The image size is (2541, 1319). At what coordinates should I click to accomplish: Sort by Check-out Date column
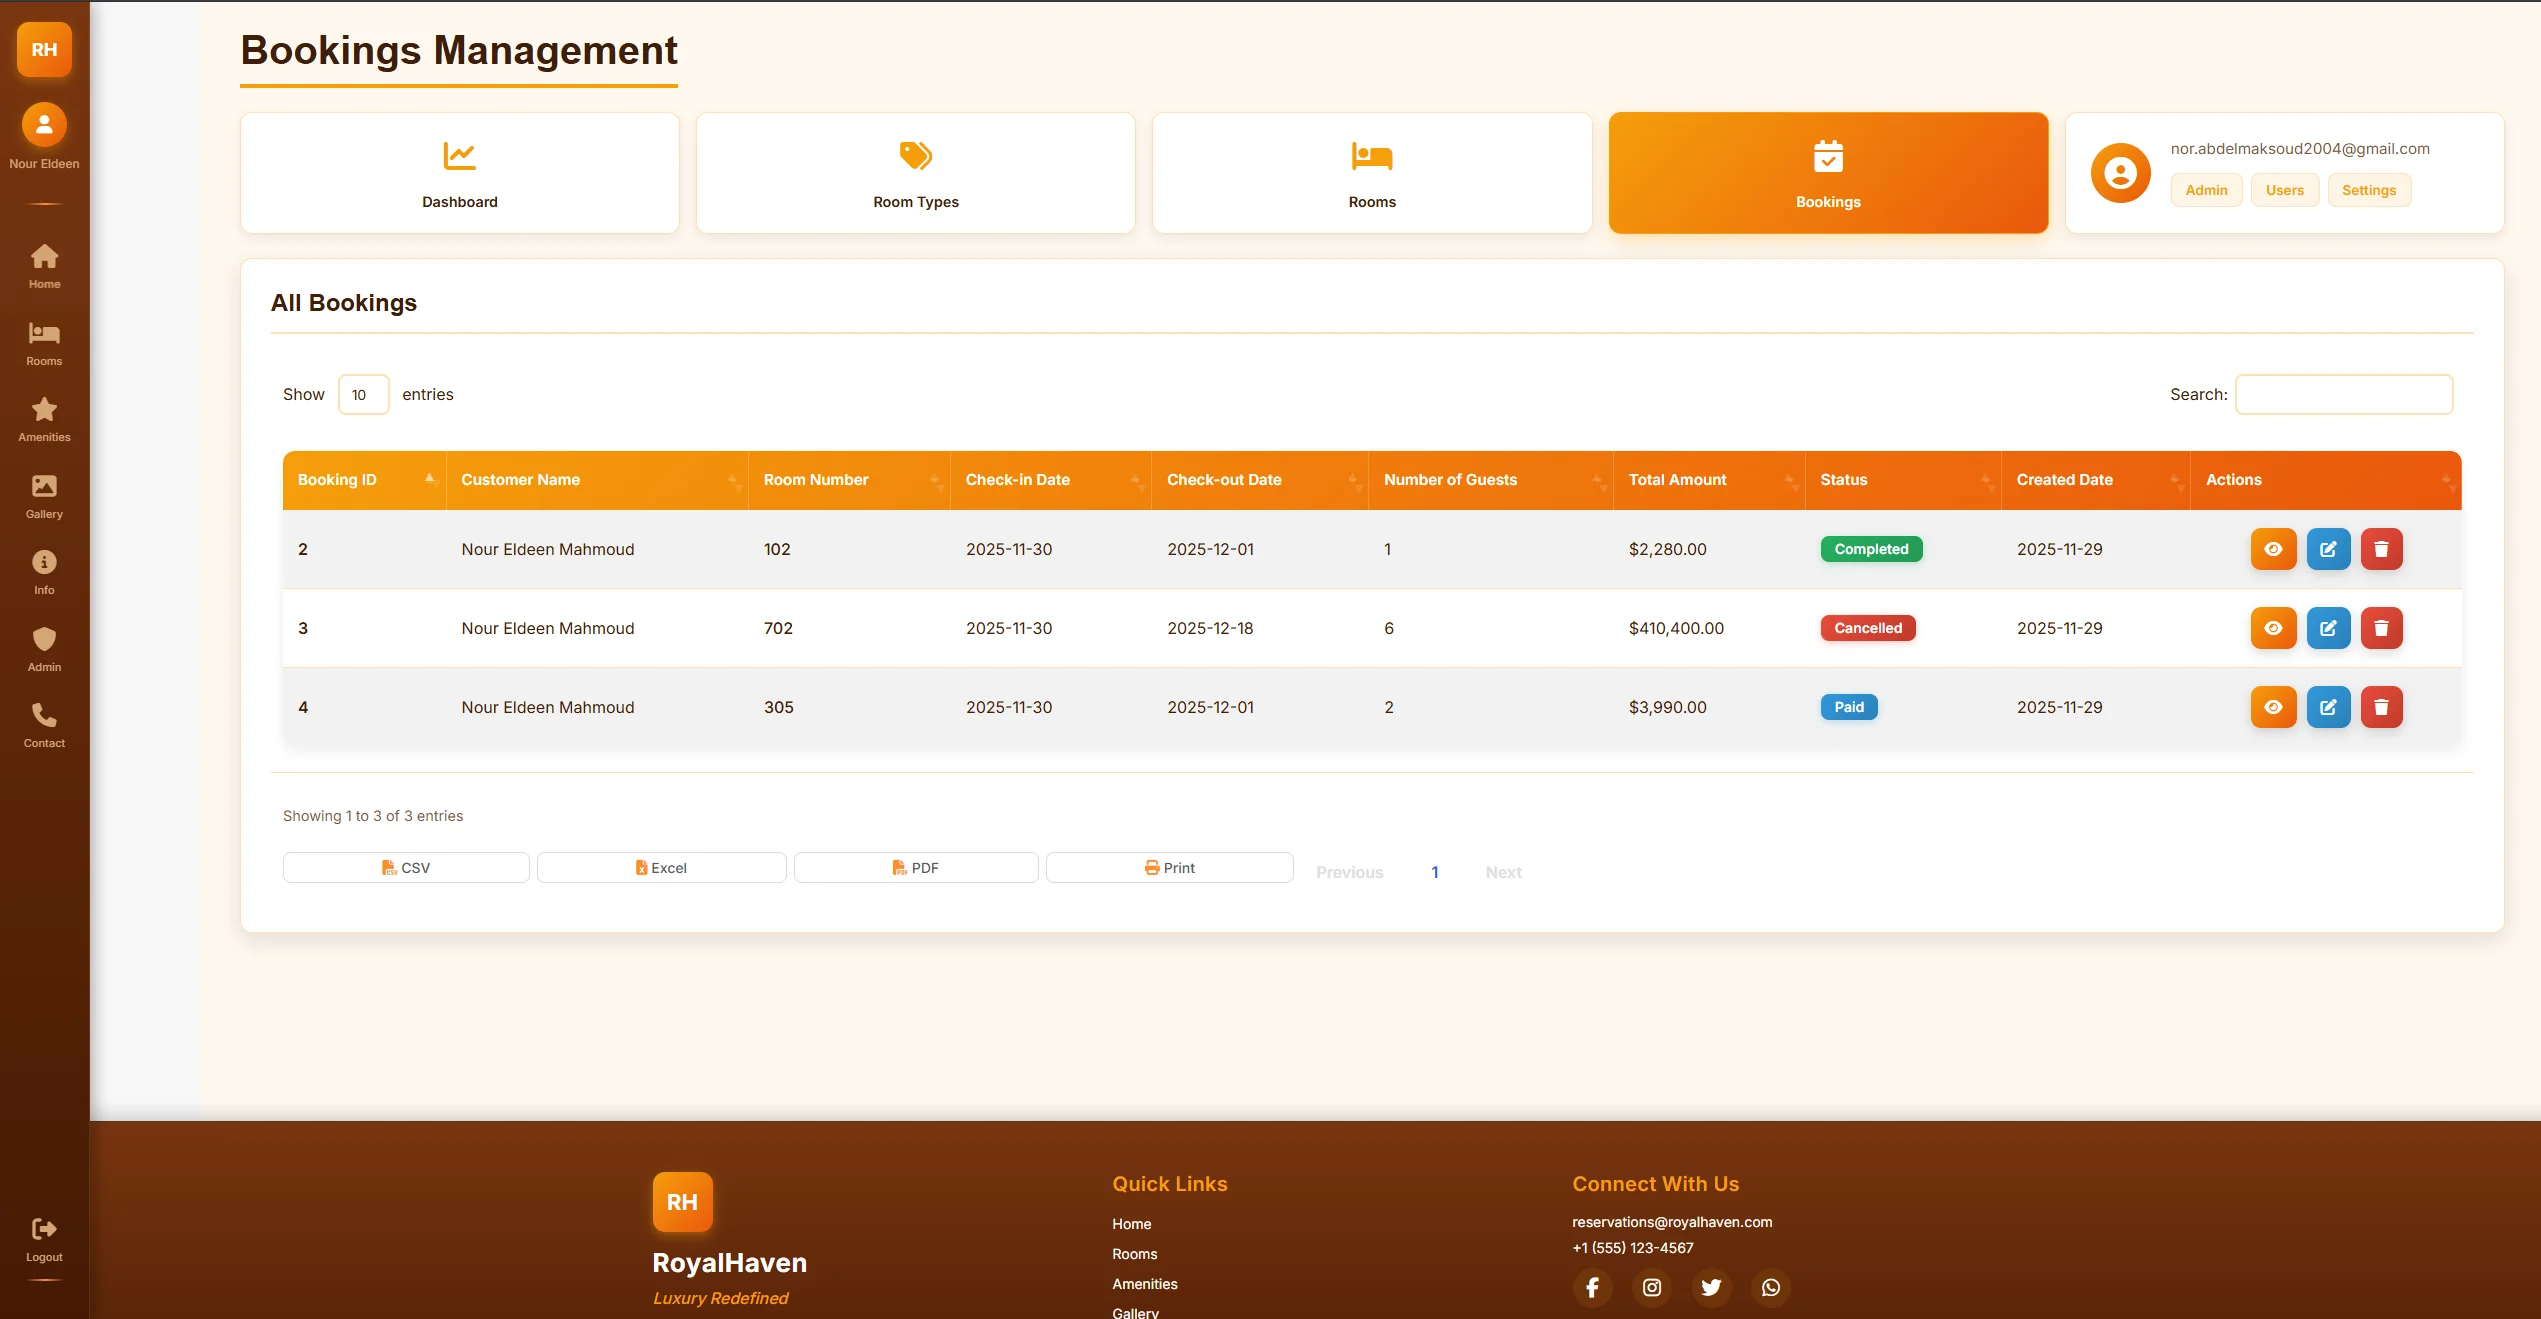pos(1260,480)
